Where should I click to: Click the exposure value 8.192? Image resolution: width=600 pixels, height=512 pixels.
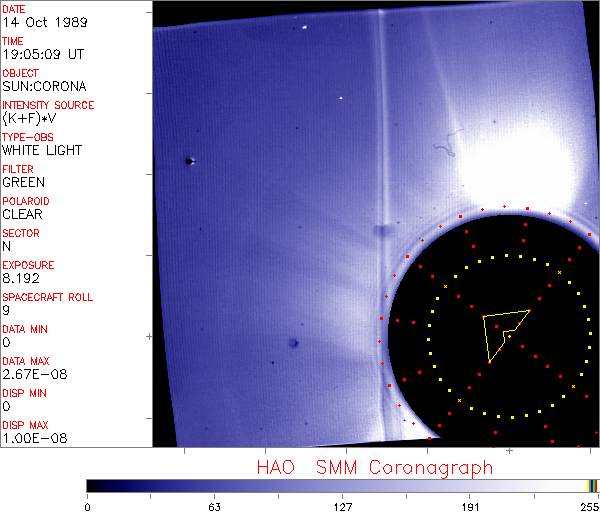[x=21, y=278]
